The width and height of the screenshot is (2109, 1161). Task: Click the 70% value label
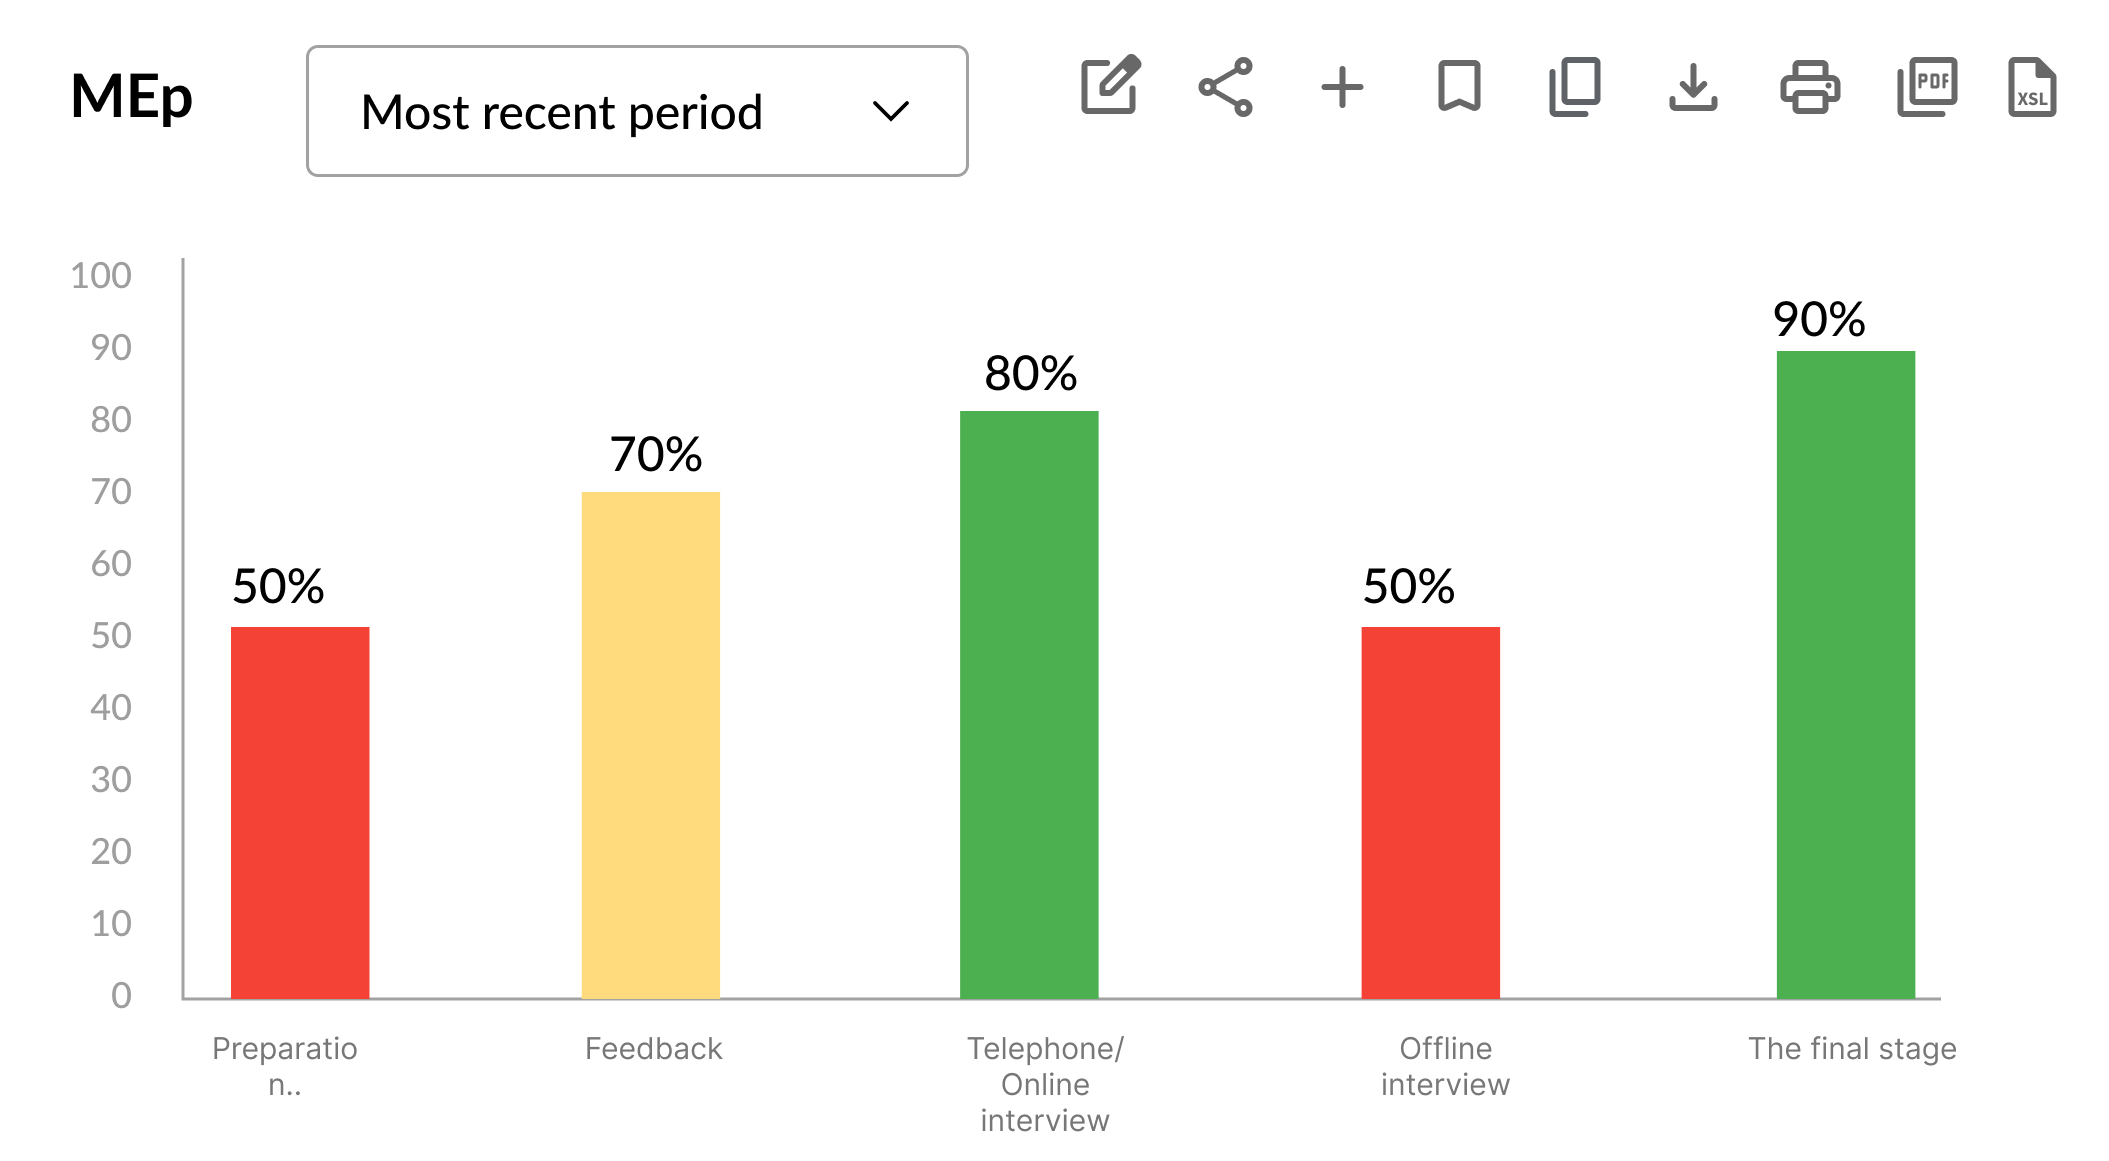coord(656,455)
